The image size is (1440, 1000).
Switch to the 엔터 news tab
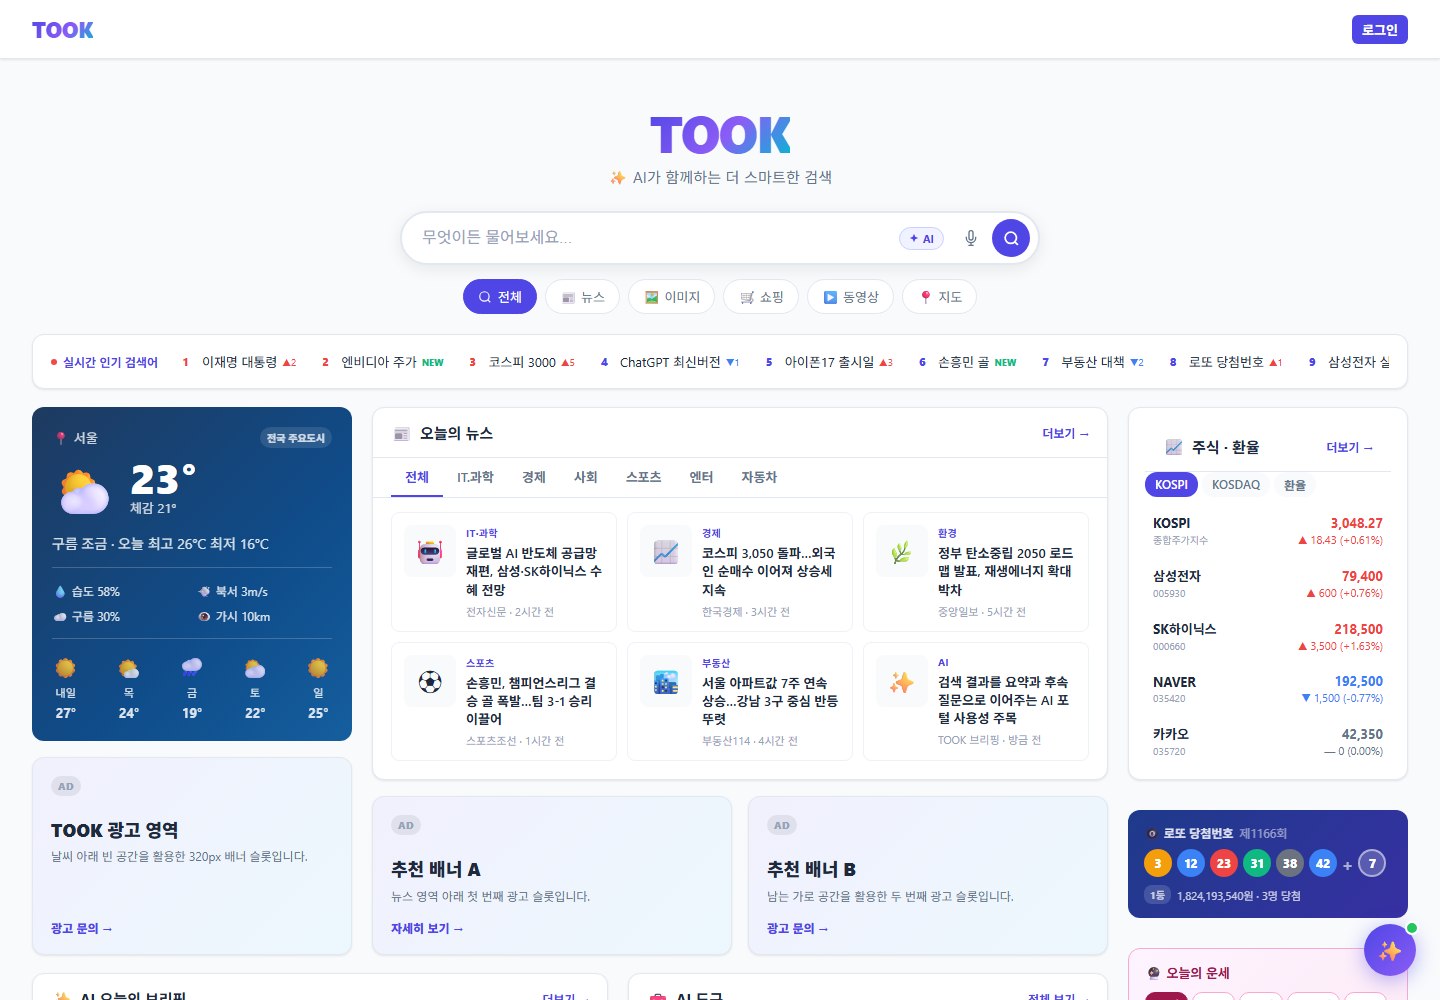point(701,477)
